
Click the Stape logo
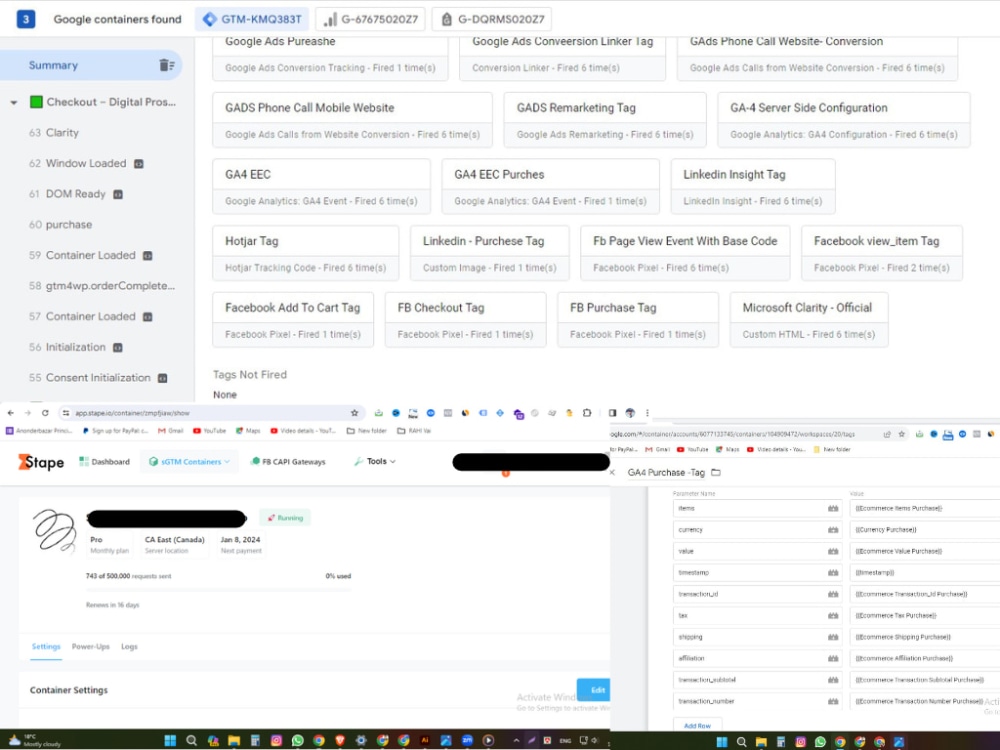point(41,461)
